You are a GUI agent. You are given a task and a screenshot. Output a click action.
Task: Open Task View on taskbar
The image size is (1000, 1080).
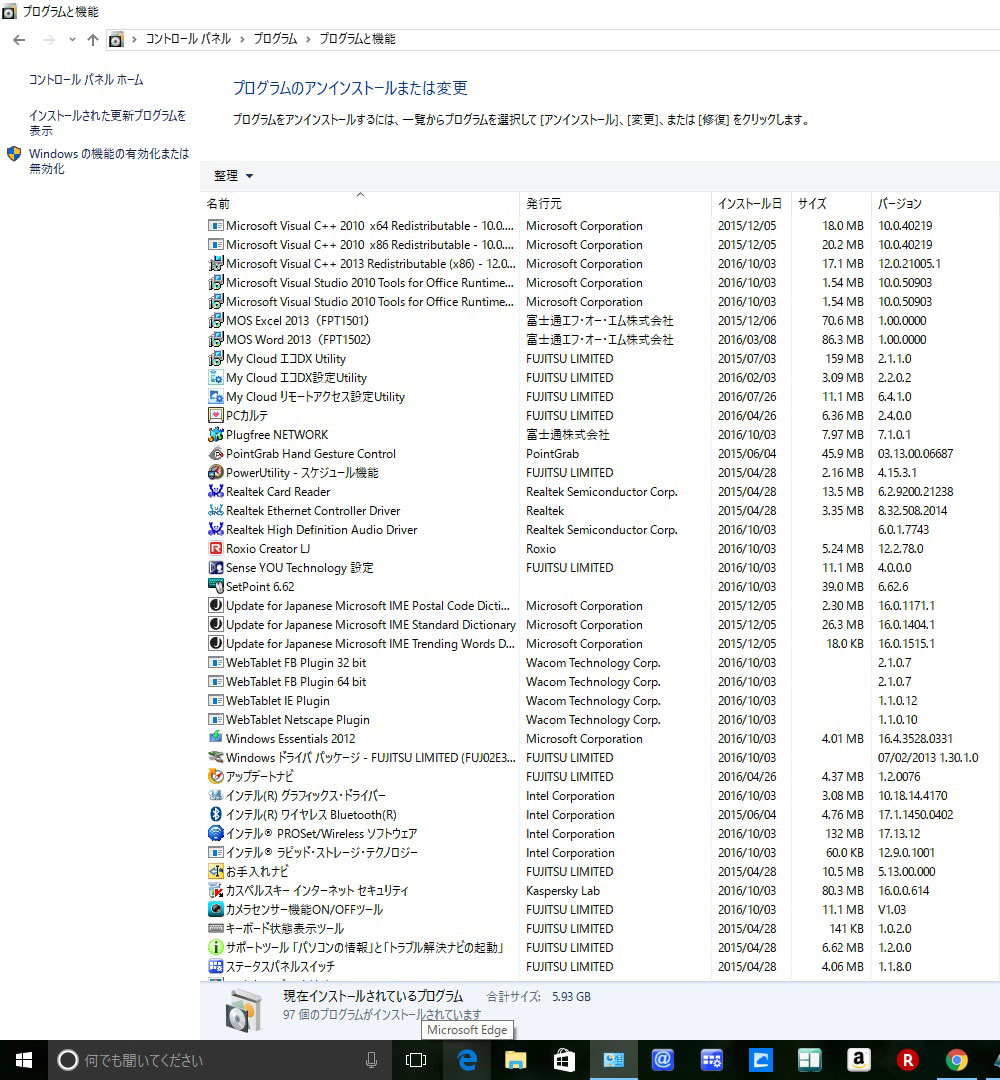click(416, 1060)
